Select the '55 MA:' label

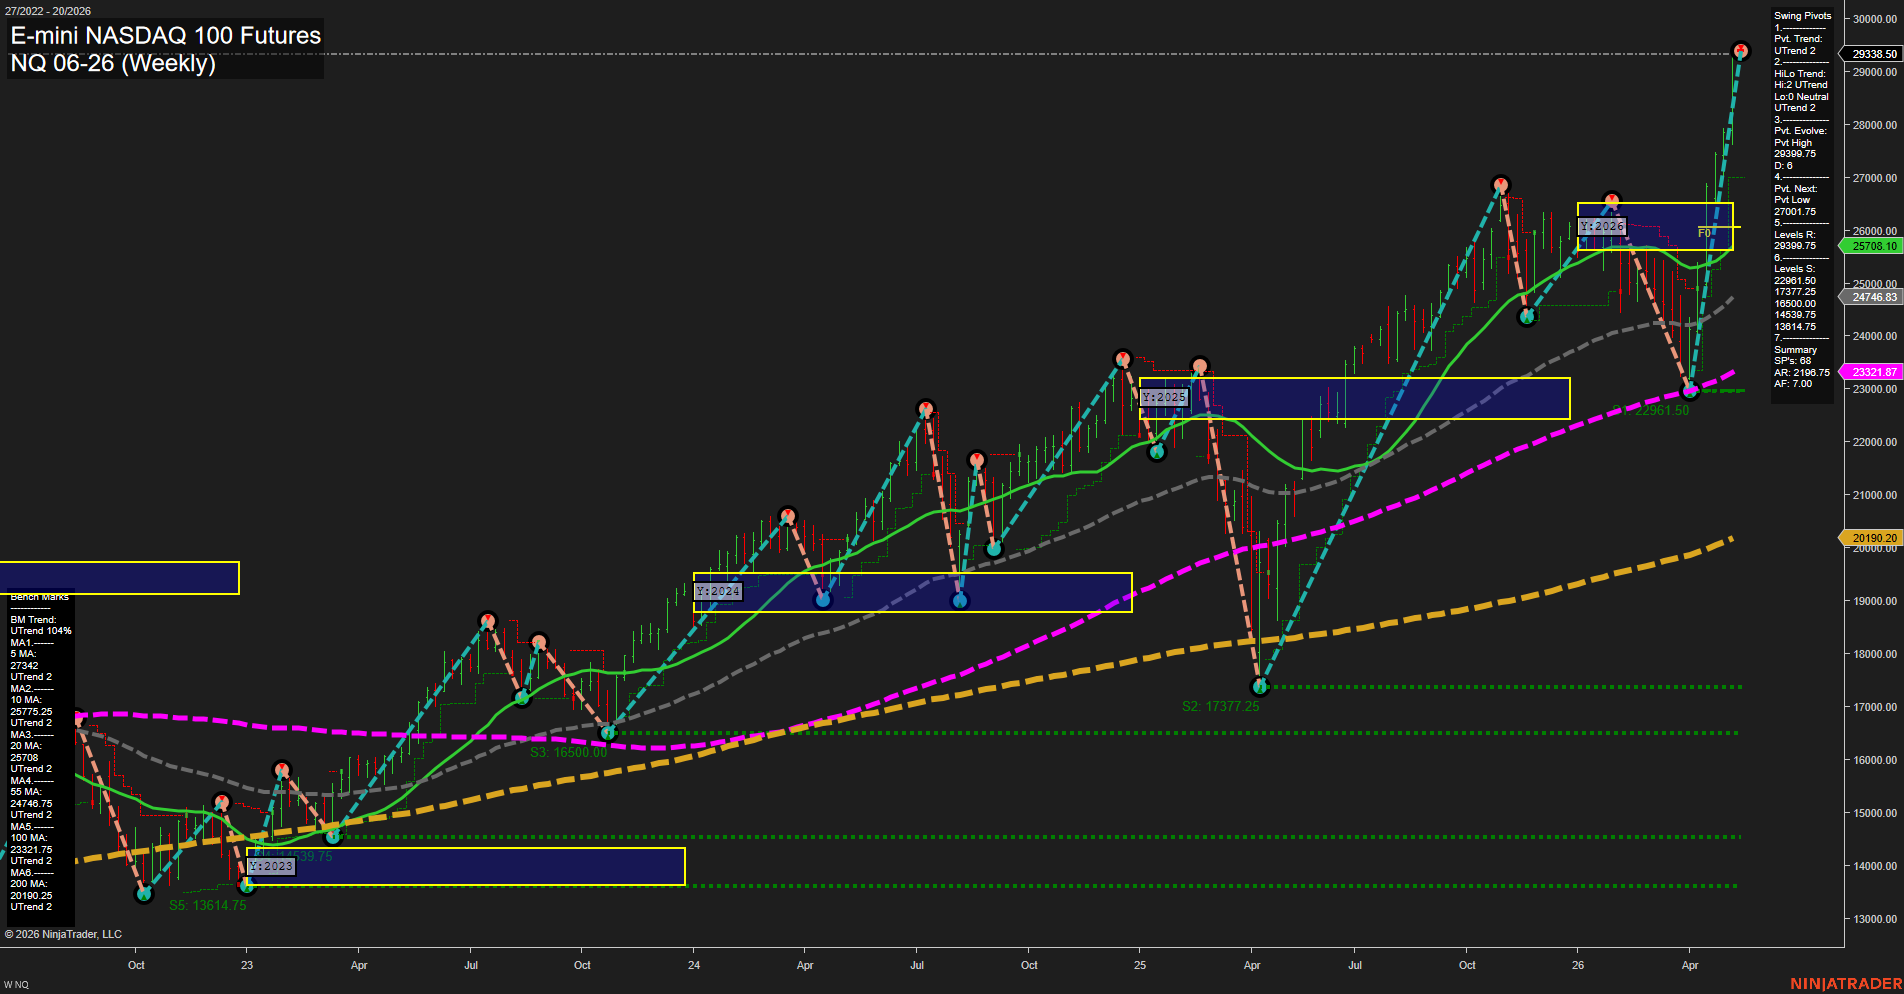[26, 791]
